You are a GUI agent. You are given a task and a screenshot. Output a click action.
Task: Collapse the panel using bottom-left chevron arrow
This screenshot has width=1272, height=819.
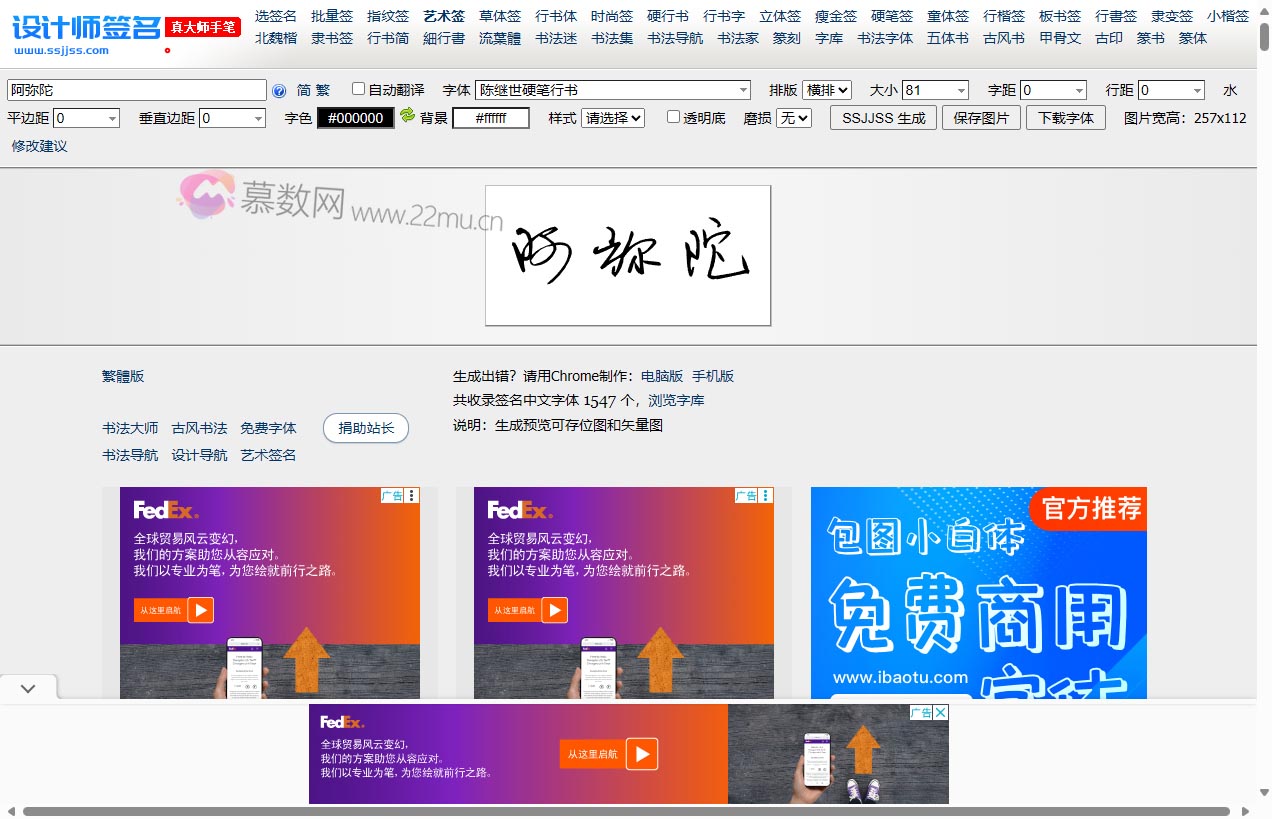28,687
